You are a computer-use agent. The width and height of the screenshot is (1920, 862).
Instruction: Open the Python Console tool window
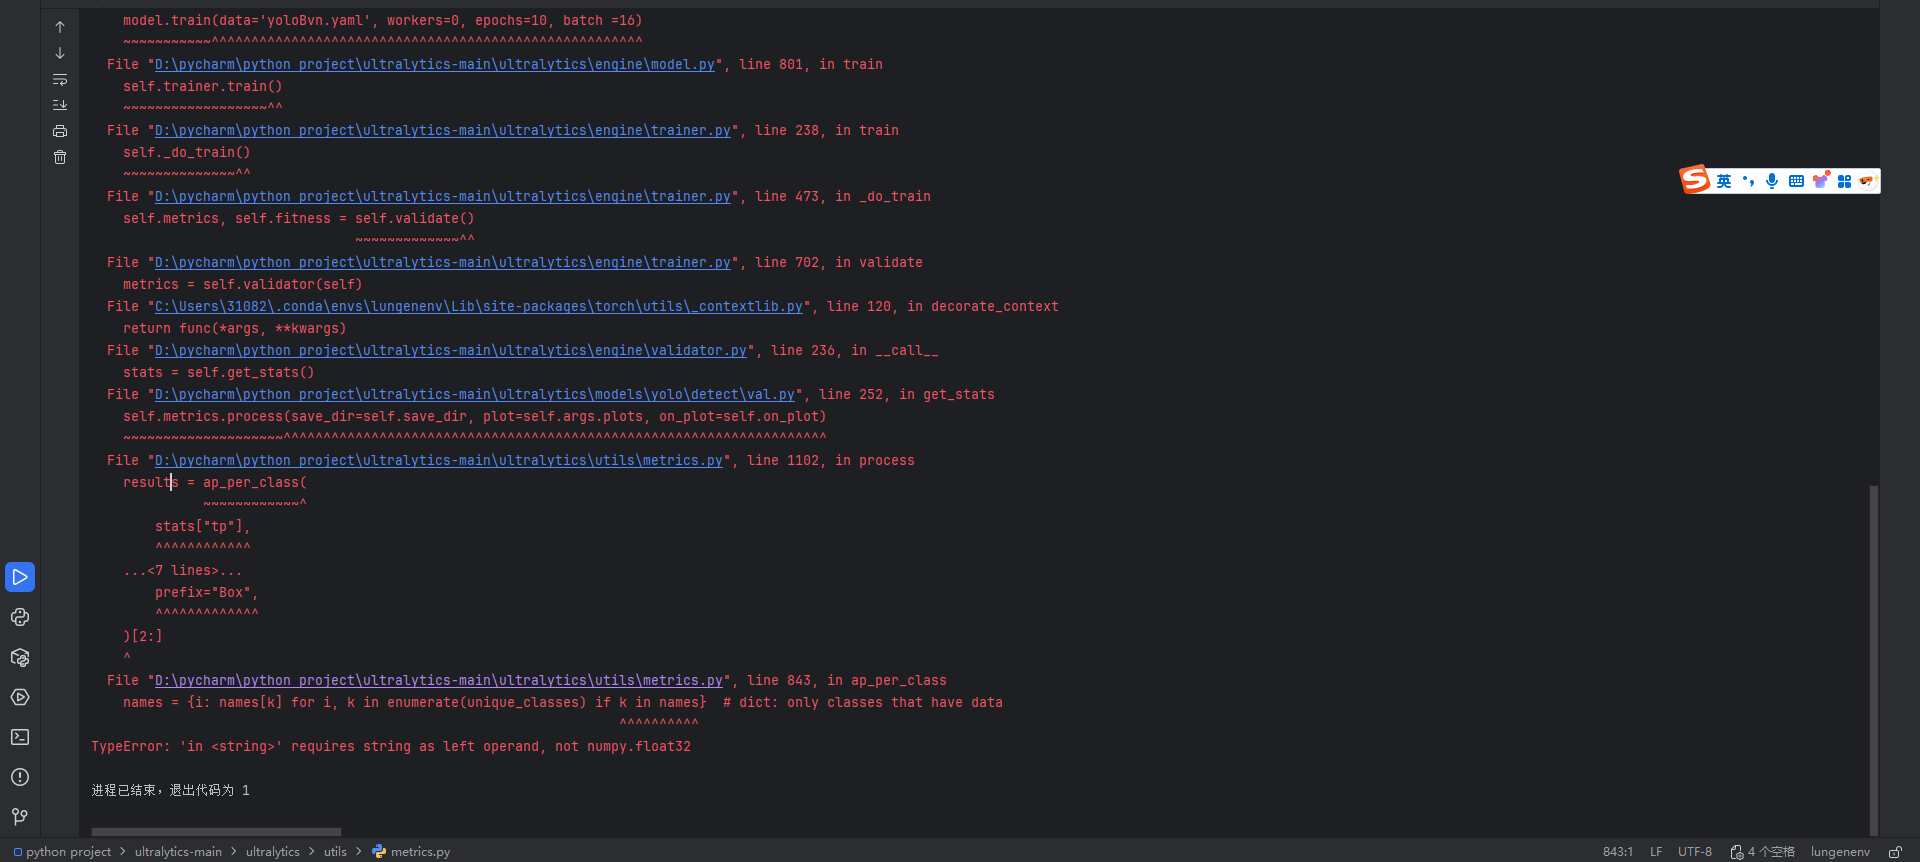click(20, 617)
